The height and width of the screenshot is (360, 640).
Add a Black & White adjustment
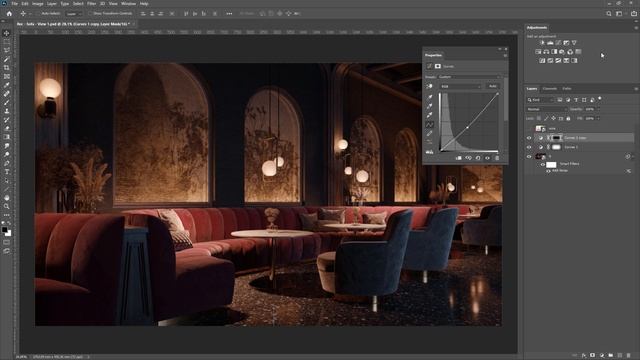[x=554, y=51]
